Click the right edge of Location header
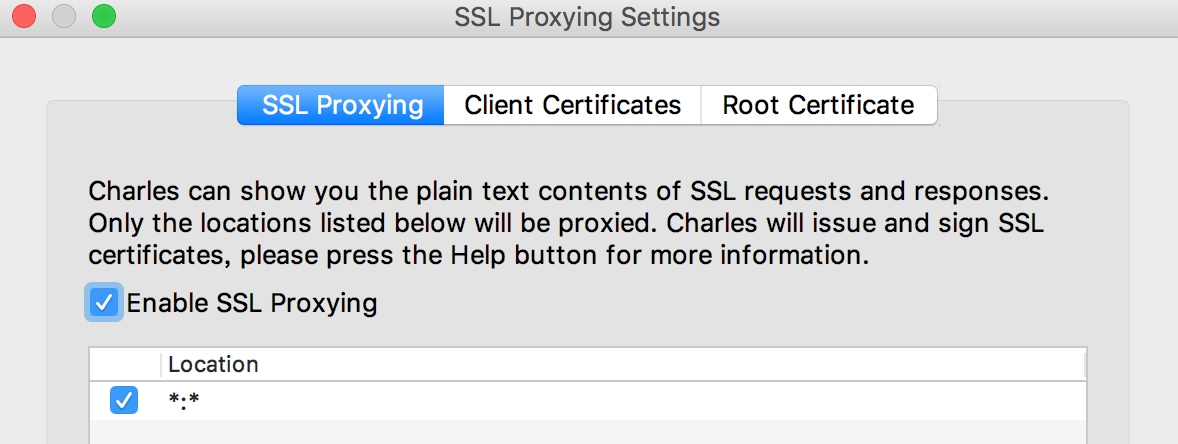The image size is (1178, 444). [x=1084, y=364]
